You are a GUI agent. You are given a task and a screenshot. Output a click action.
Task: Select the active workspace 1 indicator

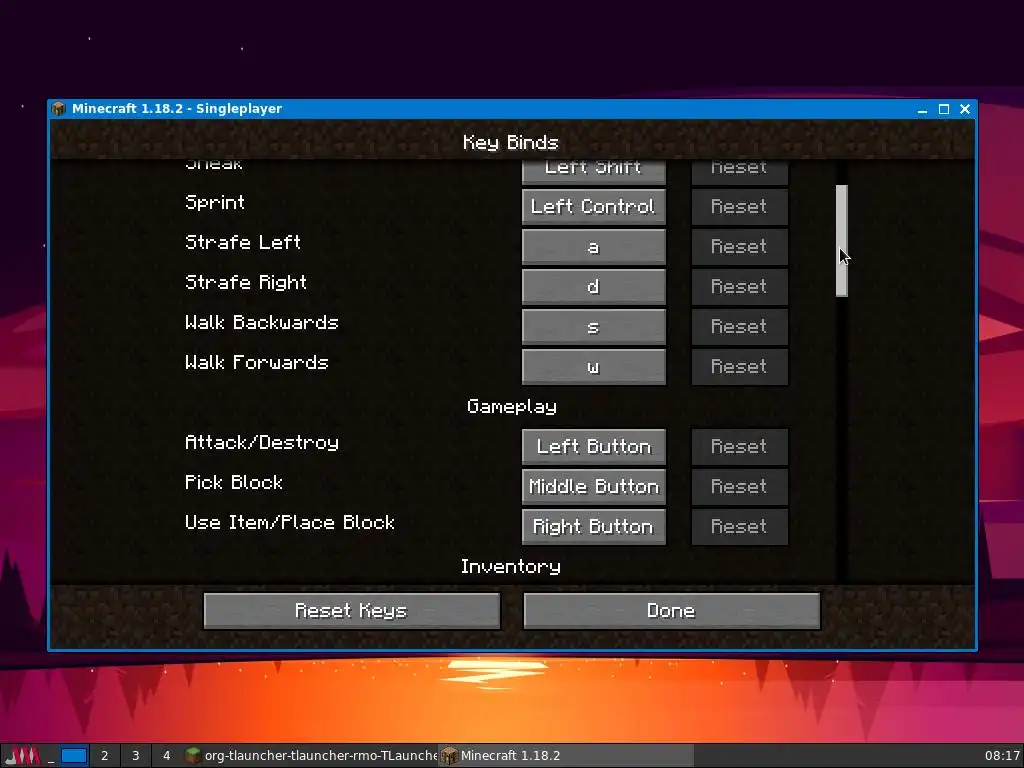tap(74, 756)
